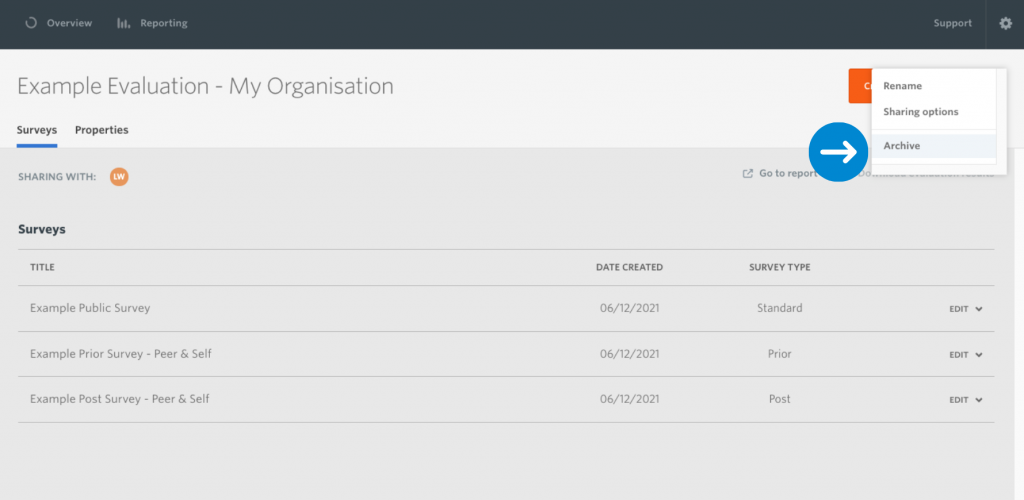Click the Overview circle icon
The height and width of the screenshot is (500, 1024).
(31, 23)
